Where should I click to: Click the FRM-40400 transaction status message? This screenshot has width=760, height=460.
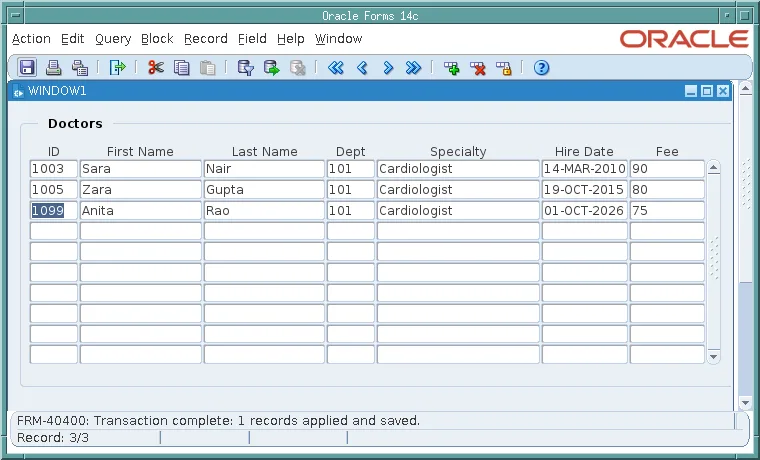pos(218,421)
